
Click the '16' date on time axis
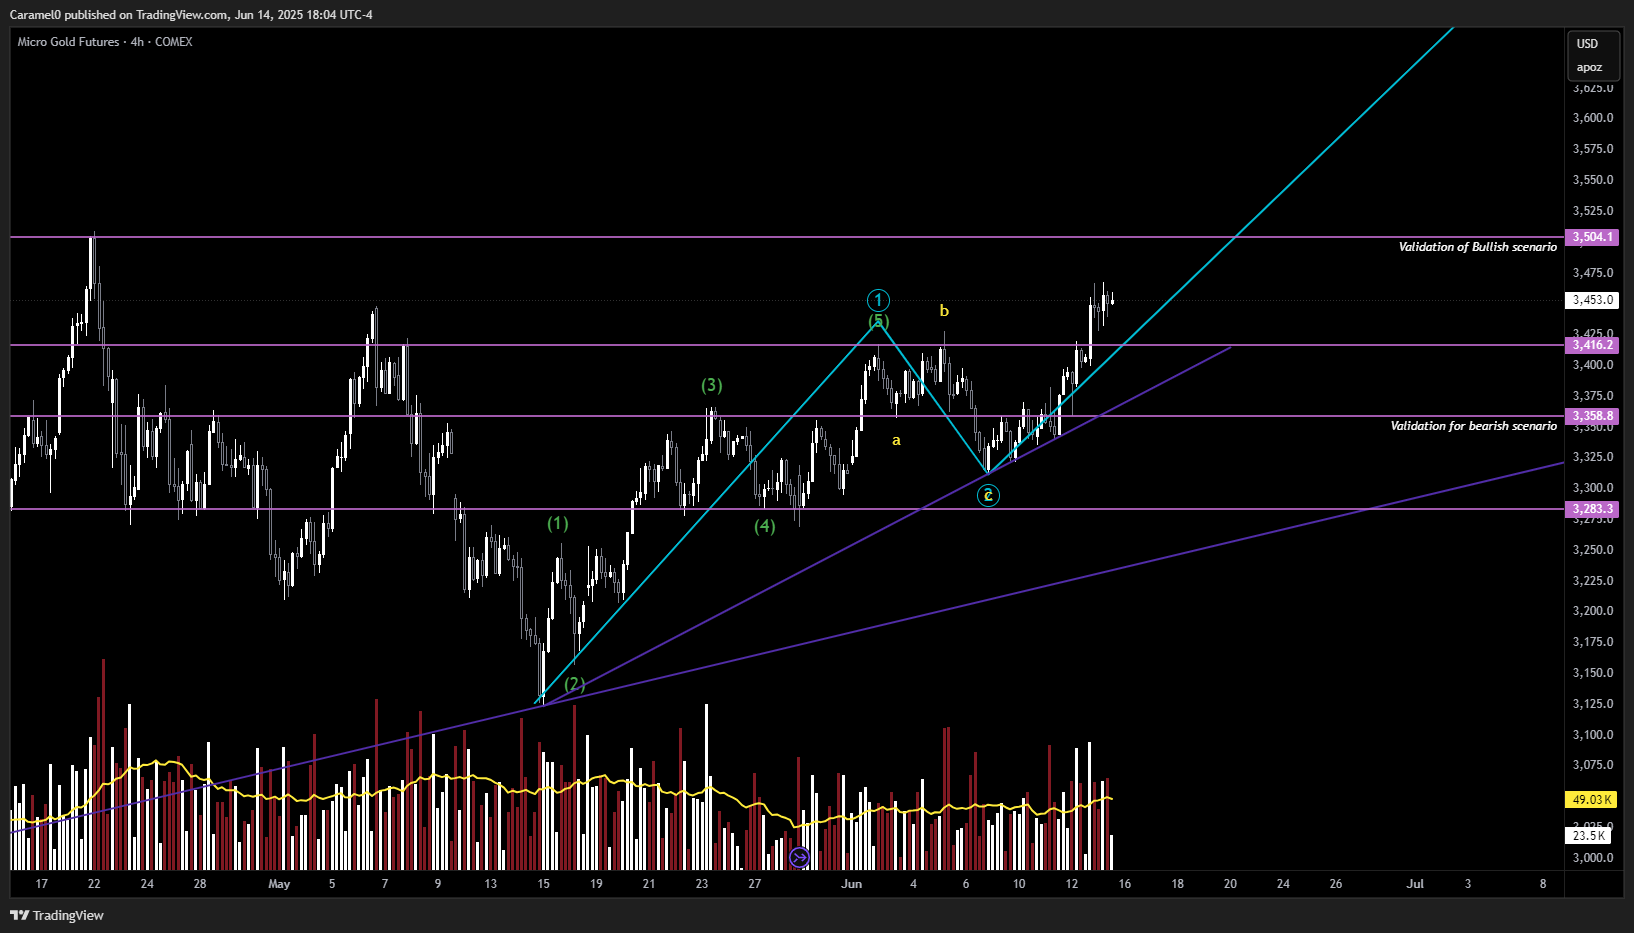[1125, 884]
